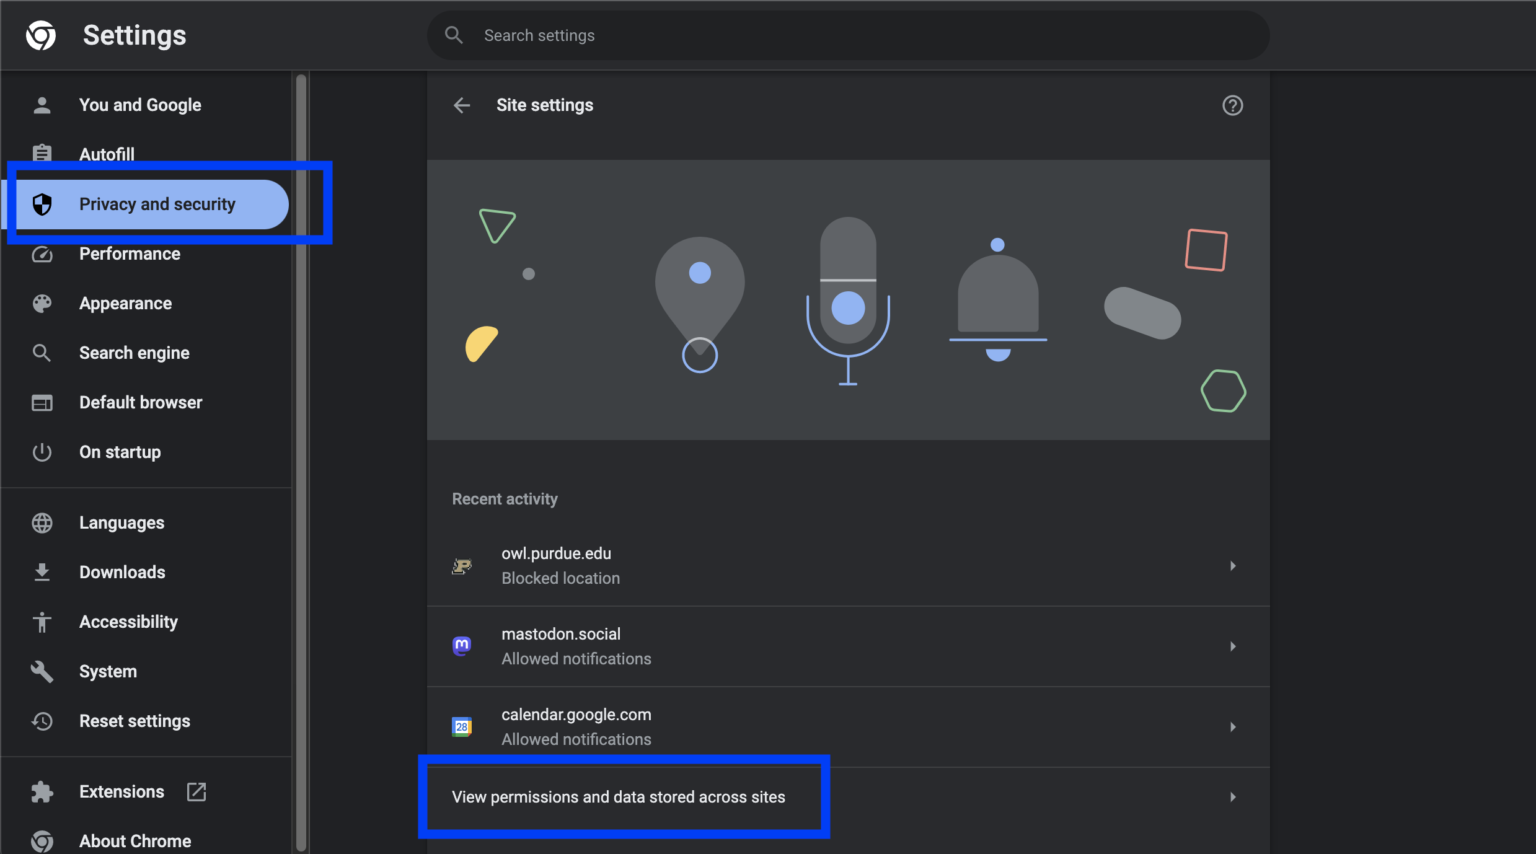Click the System wrench icon
This screenshot has height=854, width=1536.
coord(42,671)
